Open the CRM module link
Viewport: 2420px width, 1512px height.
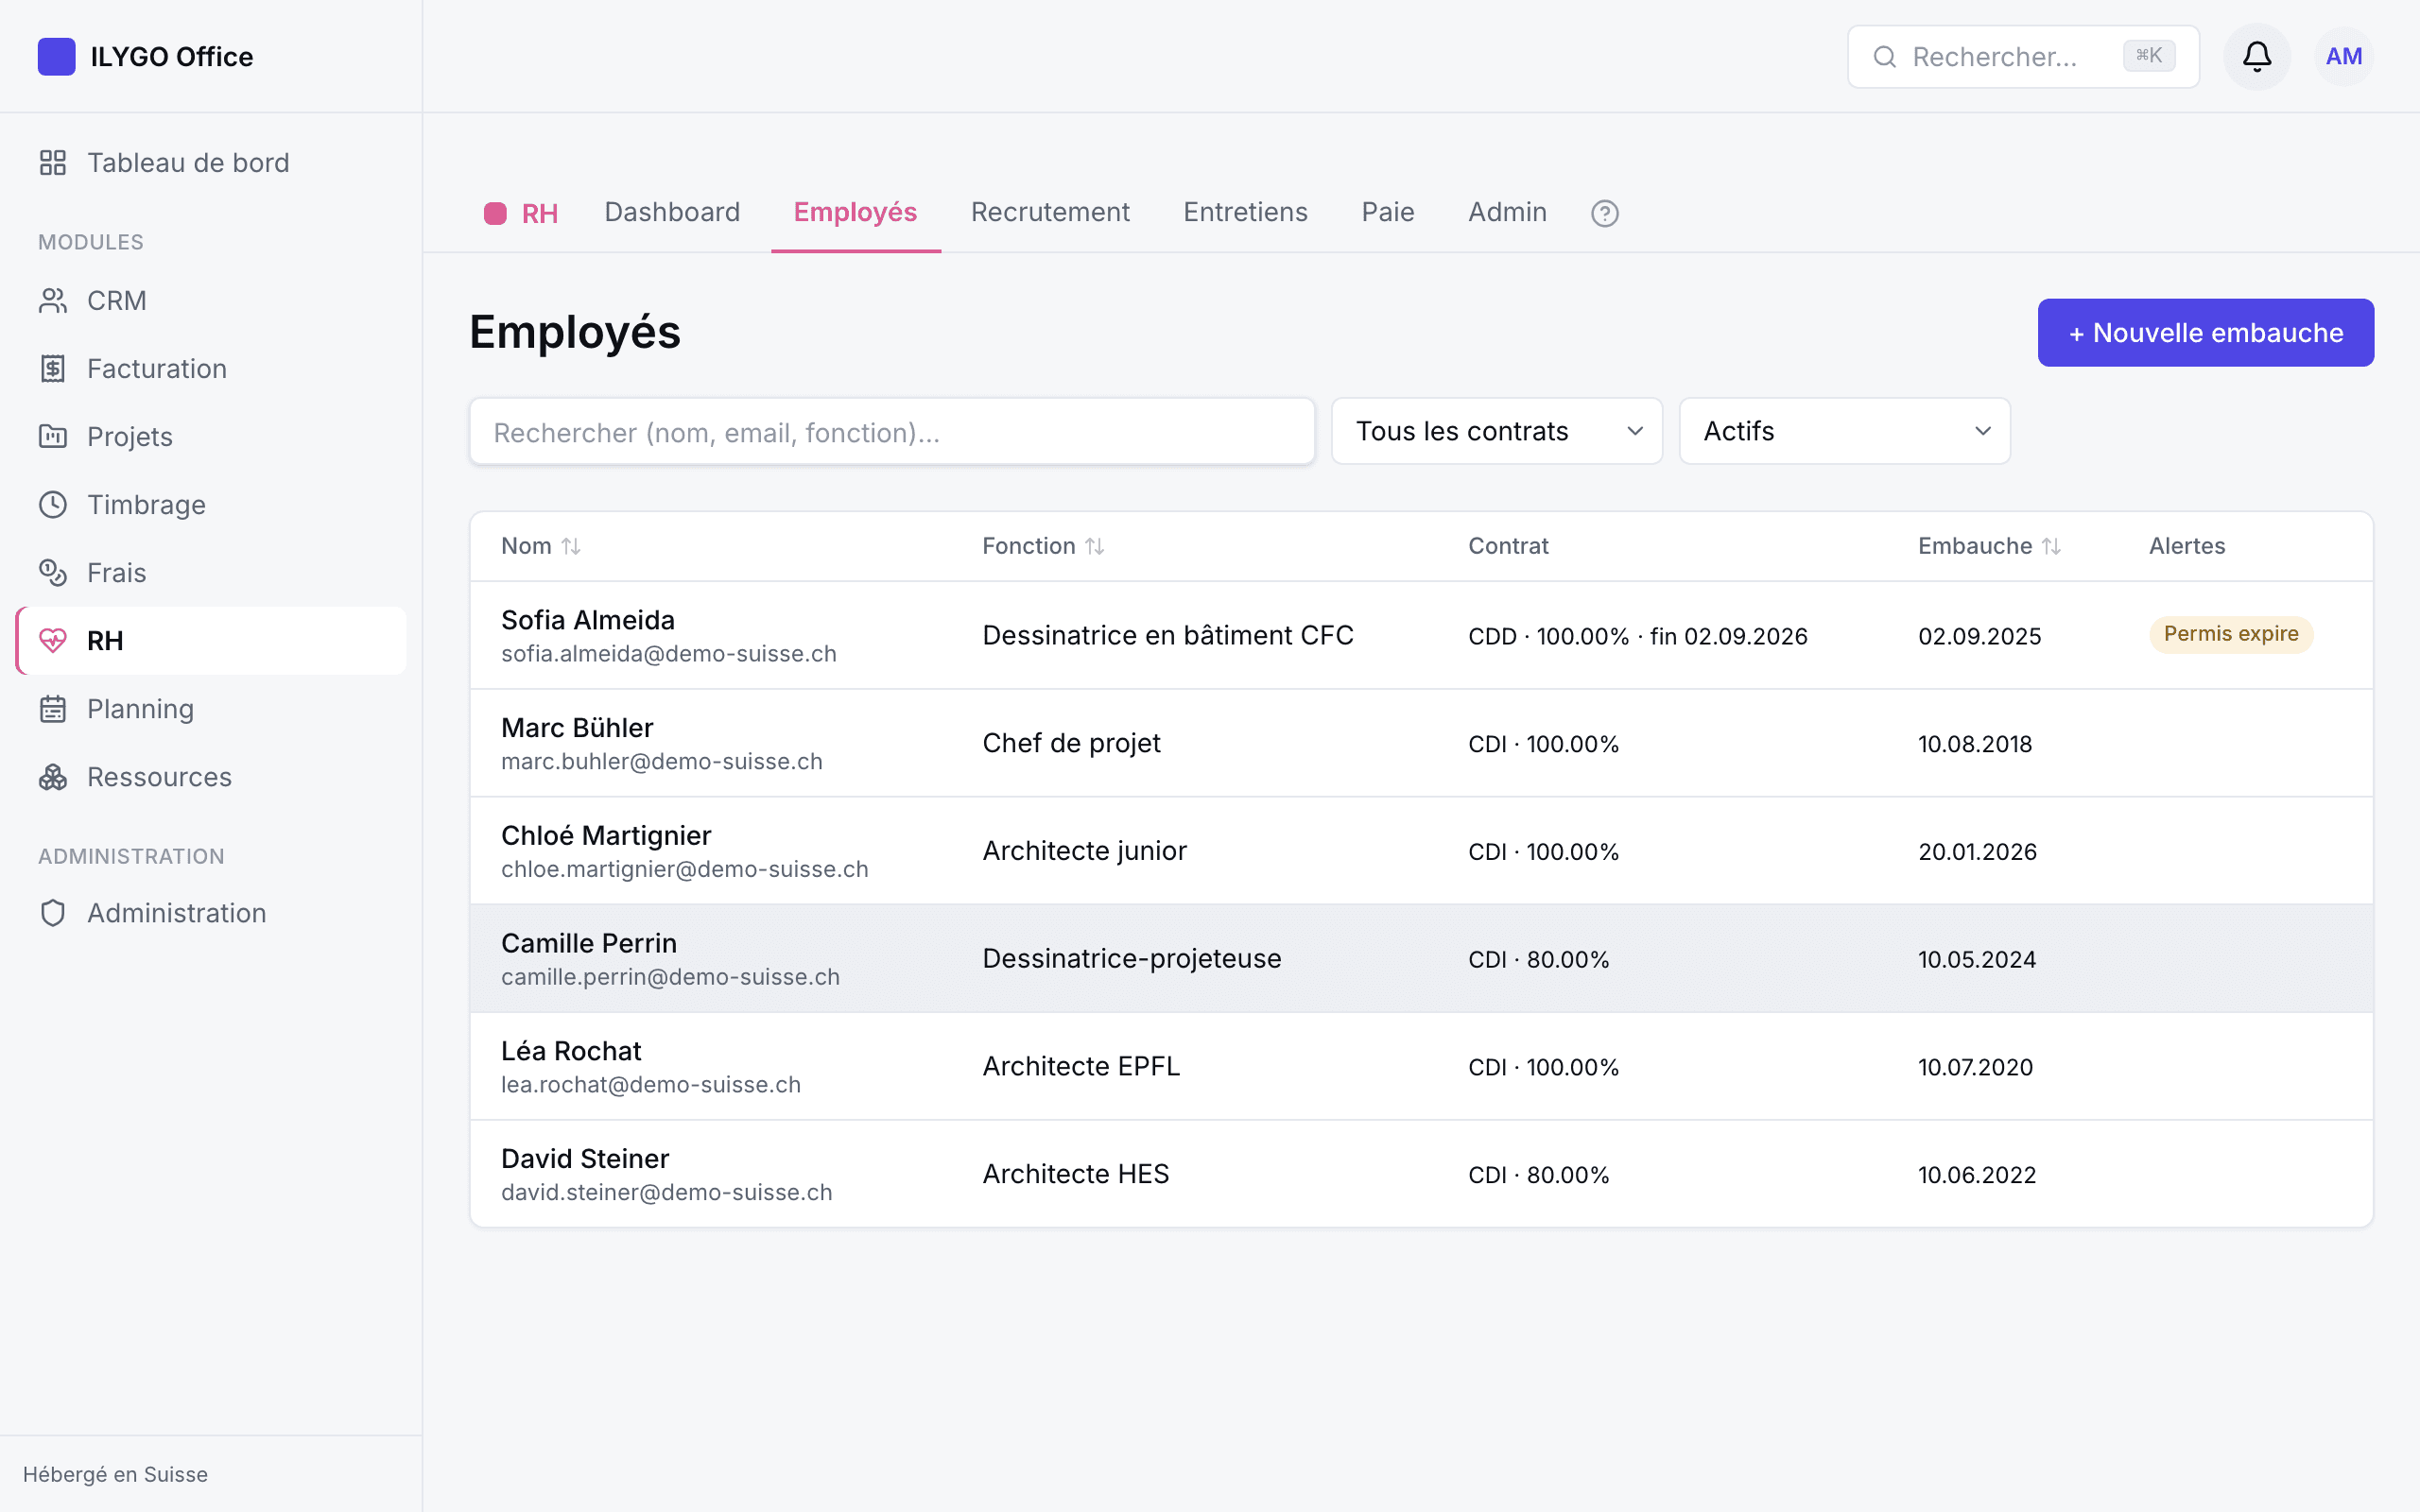click(x=211, y=301)
